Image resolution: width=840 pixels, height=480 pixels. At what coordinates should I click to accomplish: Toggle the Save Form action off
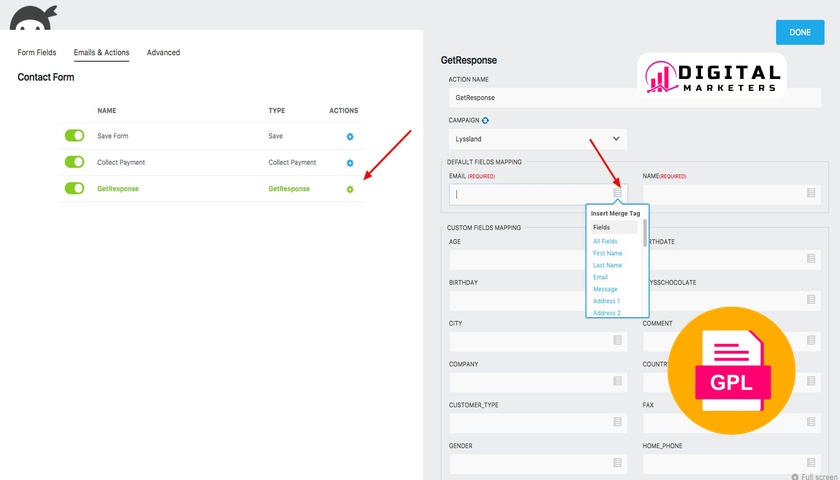(74, 136)
